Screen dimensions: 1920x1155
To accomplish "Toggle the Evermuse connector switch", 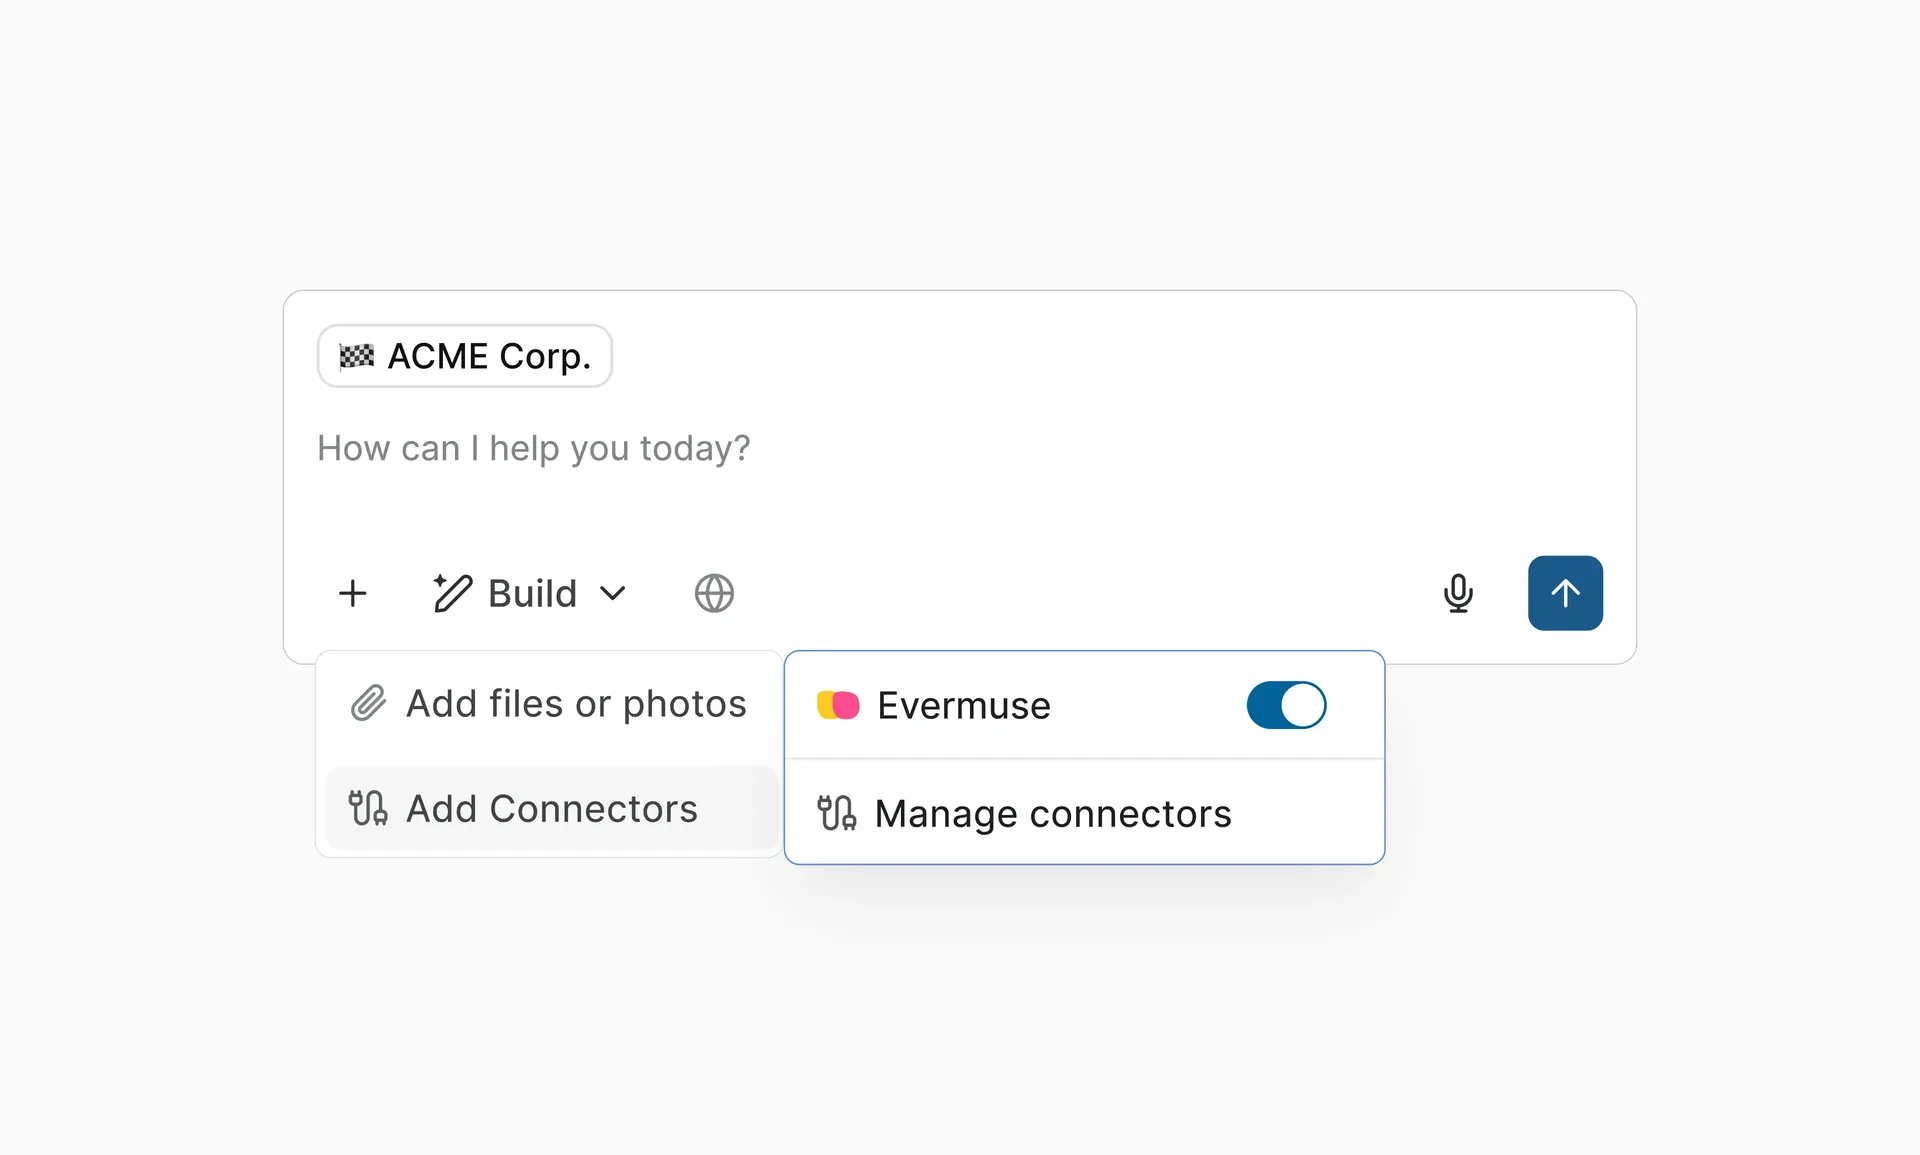I will tap(1286, 705).
